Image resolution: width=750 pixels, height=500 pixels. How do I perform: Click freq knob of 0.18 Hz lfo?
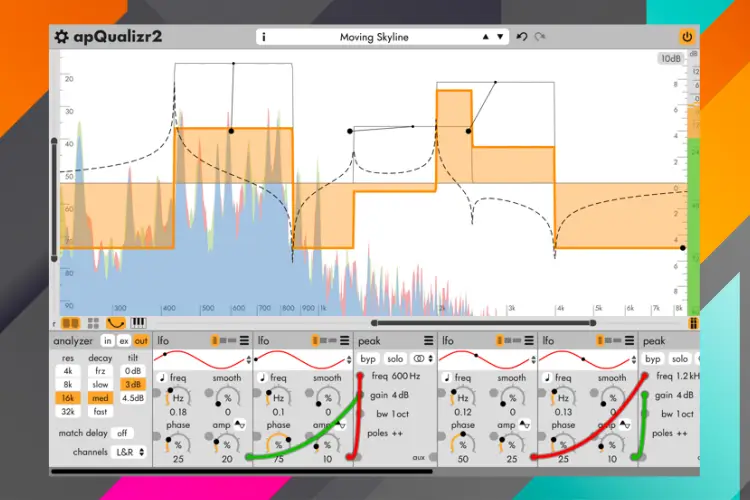point(178,398)
